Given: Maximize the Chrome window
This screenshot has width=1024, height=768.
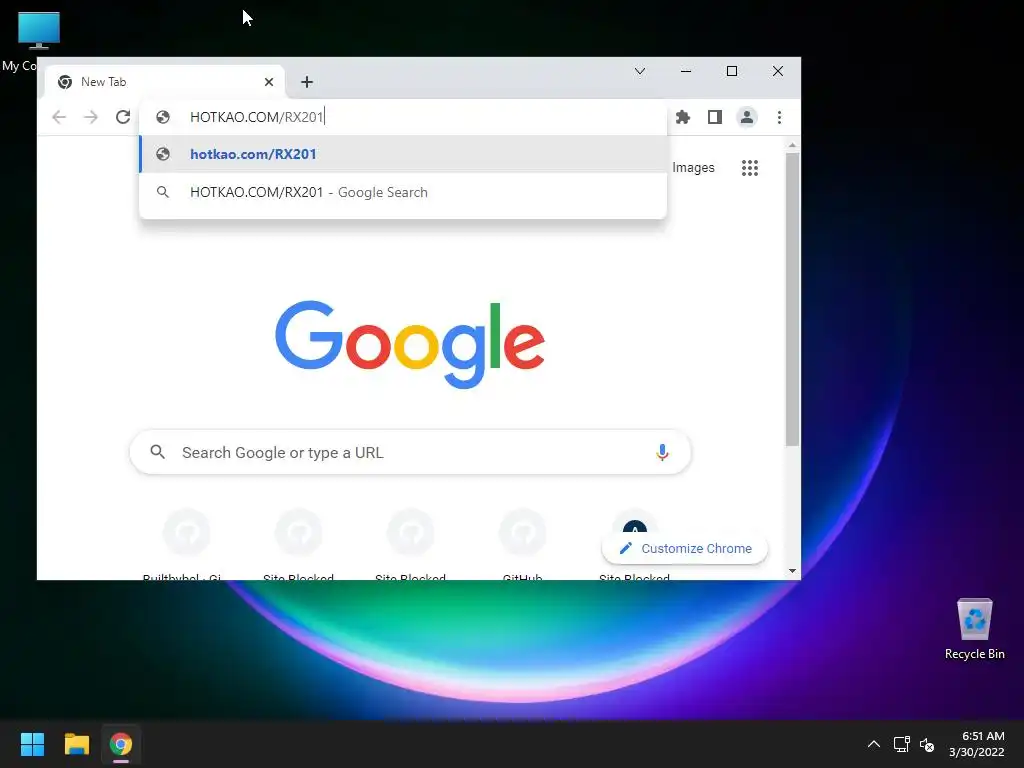Looking at the screenshot, I should point(731,71).
